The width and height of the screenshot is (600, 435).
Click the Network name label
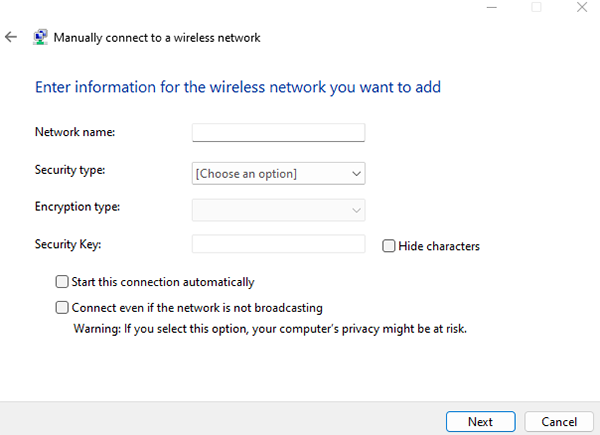pyautogui.click(x=75, y=132)
